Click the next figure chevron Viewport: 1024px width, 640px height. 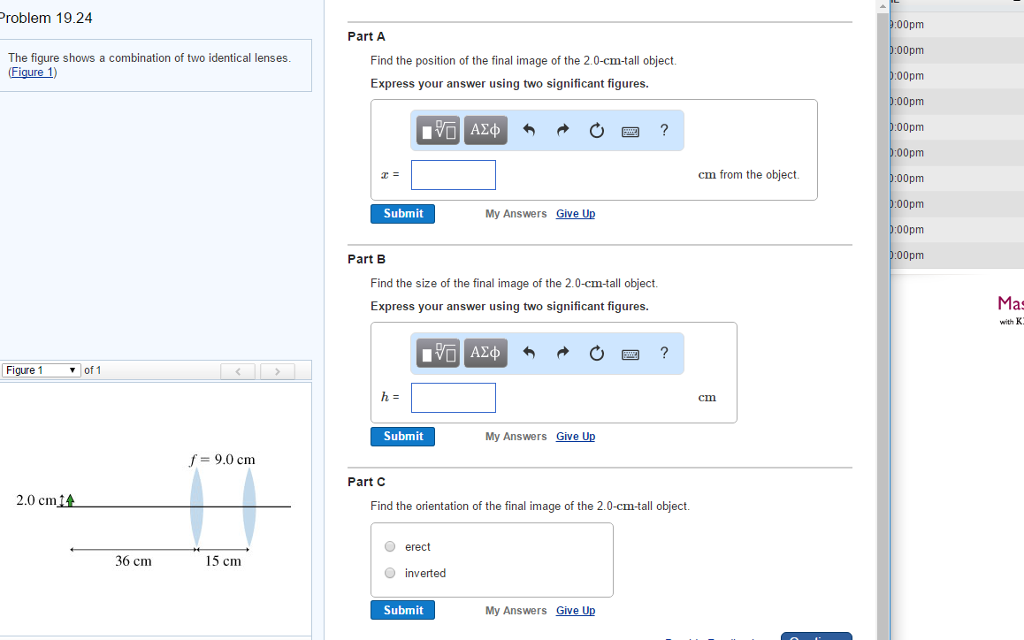tap(276, 370)
